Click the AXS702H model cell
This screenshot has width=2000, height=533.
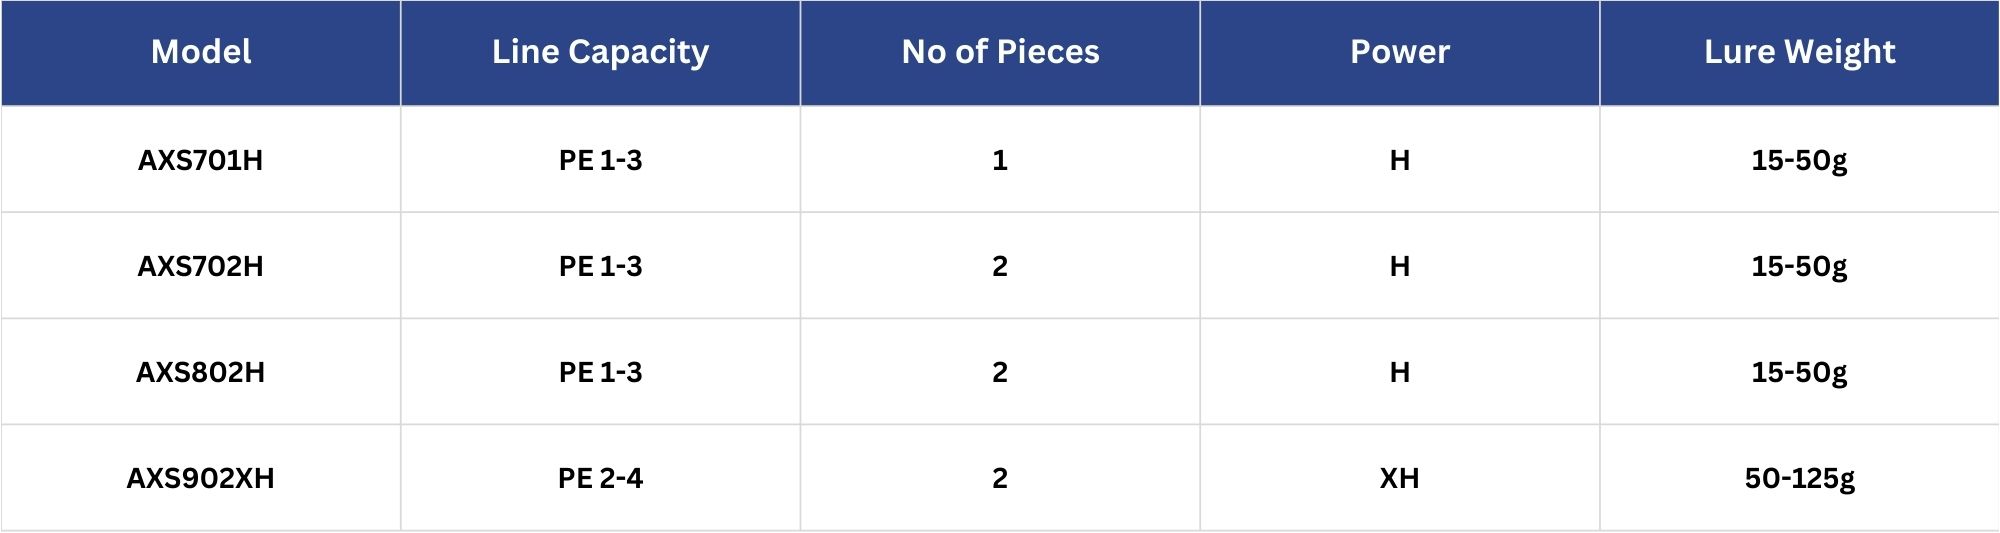[201, 266]
